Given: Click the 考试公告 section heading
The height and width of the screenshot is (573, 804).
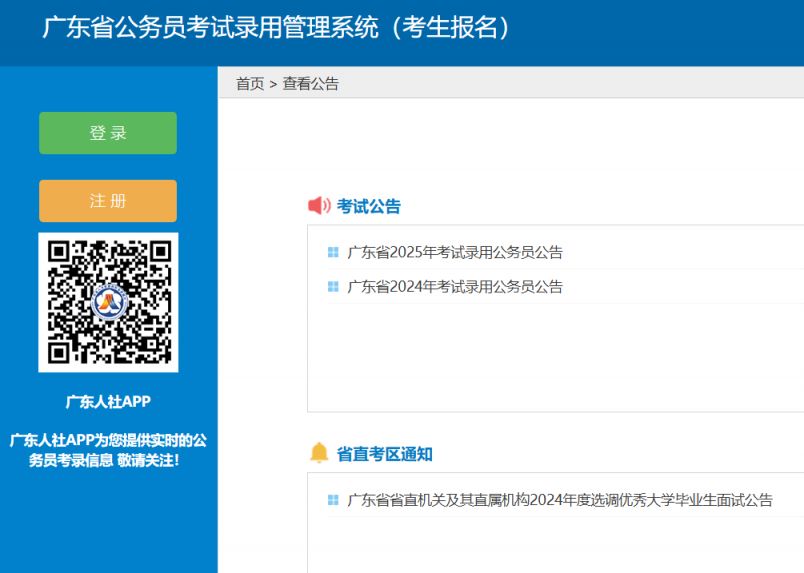Looking at the screenshot, I should click(x=369, y=206).
